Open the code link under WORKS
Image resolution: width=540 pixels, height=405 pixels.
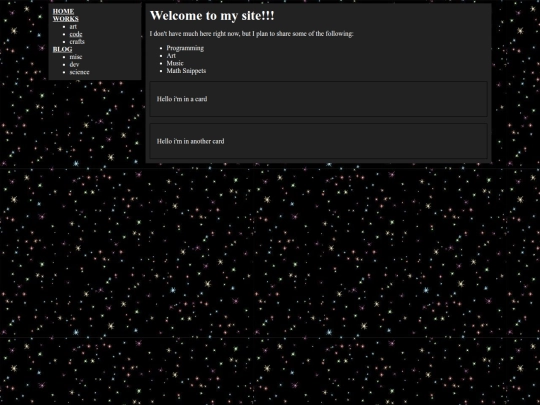click(76, 34)
